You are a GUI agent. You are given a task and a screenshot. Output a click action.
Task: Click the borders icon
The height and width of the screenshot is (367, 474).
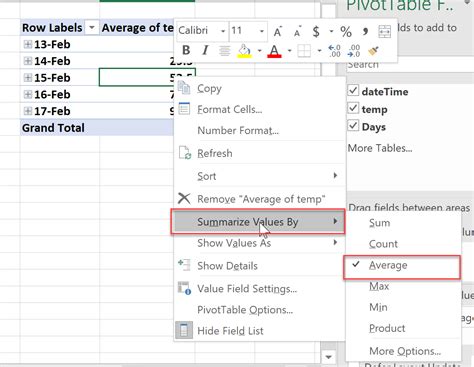(304, 51)
